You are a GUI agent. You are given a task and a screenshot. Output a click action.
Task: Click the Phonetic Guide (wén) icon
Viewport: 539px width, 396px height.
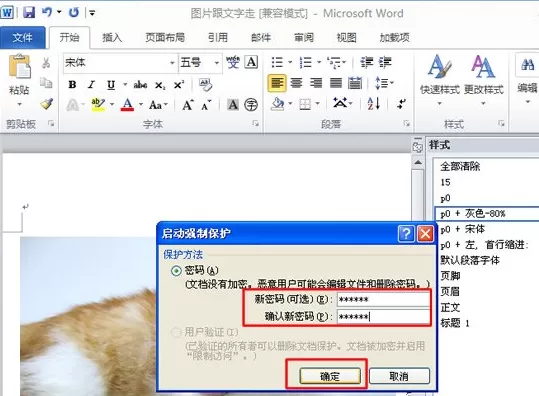coord(233,62)
